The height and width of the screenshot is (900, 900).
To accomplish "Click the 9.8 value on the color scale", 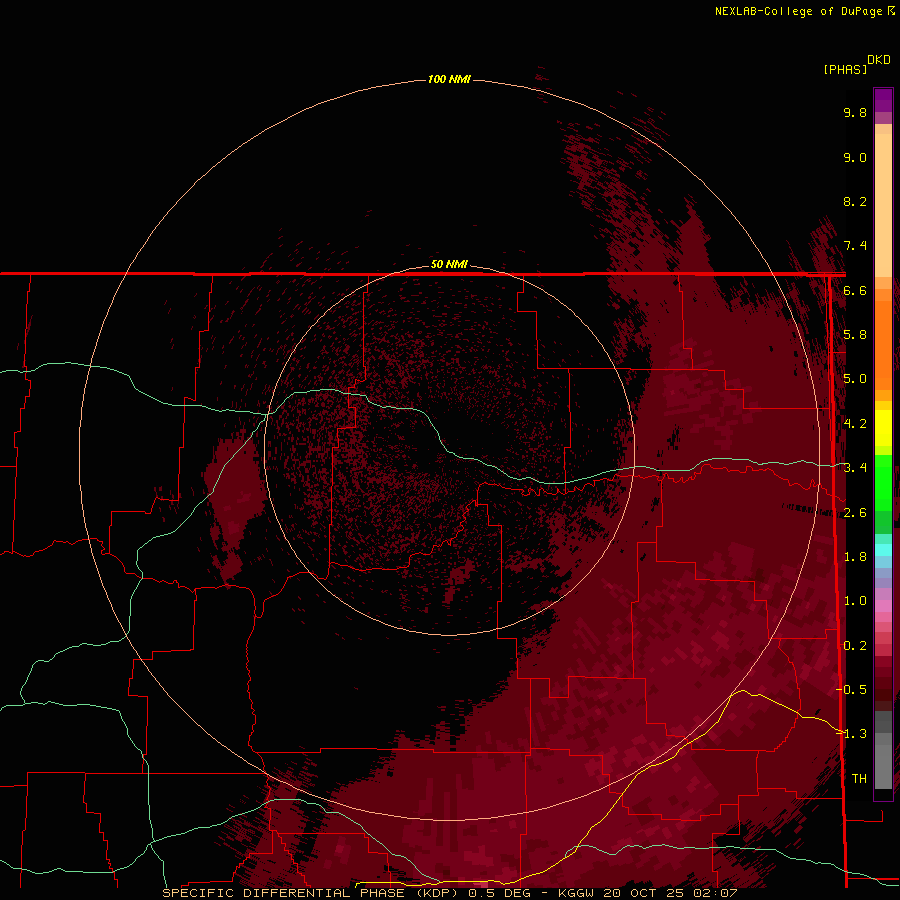I will (855, 112).
